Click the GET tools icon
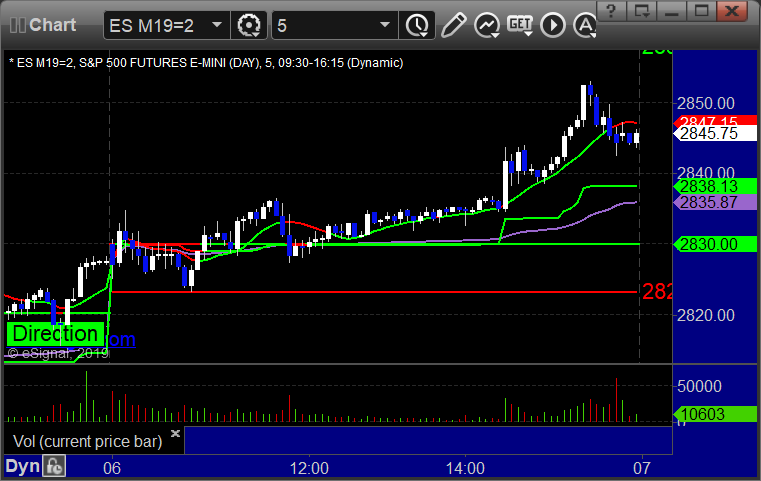Viewport: 761px width, 481px height. click(x=519, y=24)
